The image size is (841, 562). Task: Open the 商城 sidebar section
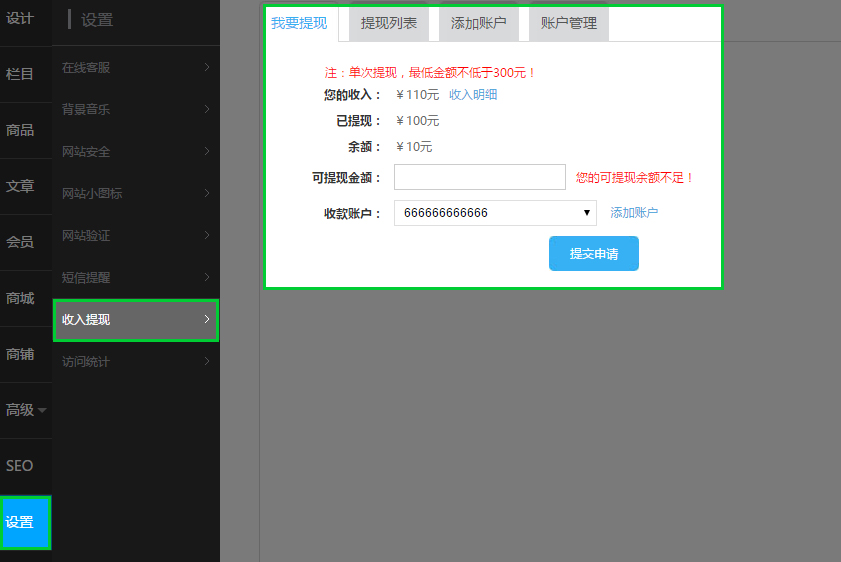point(20,298)
